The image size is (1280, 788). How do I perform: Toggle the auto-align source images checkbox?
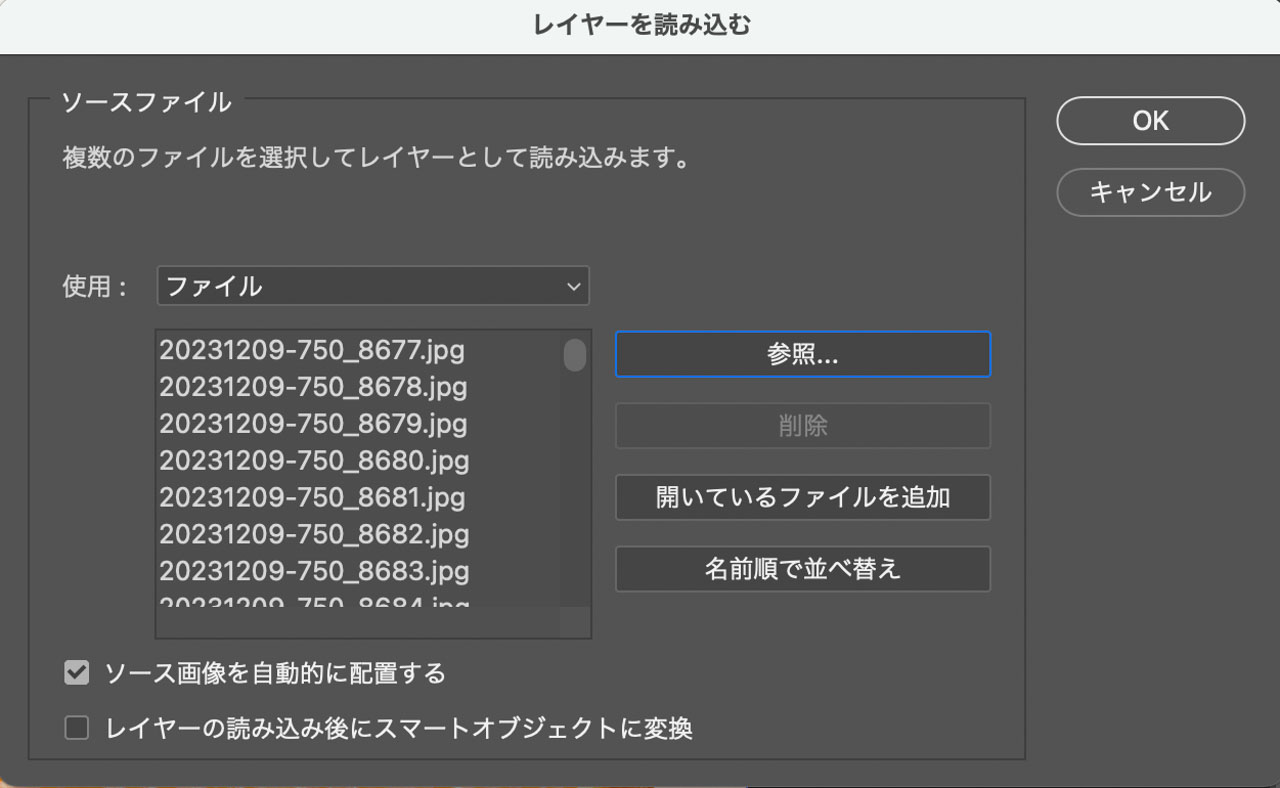pos(77,673)
